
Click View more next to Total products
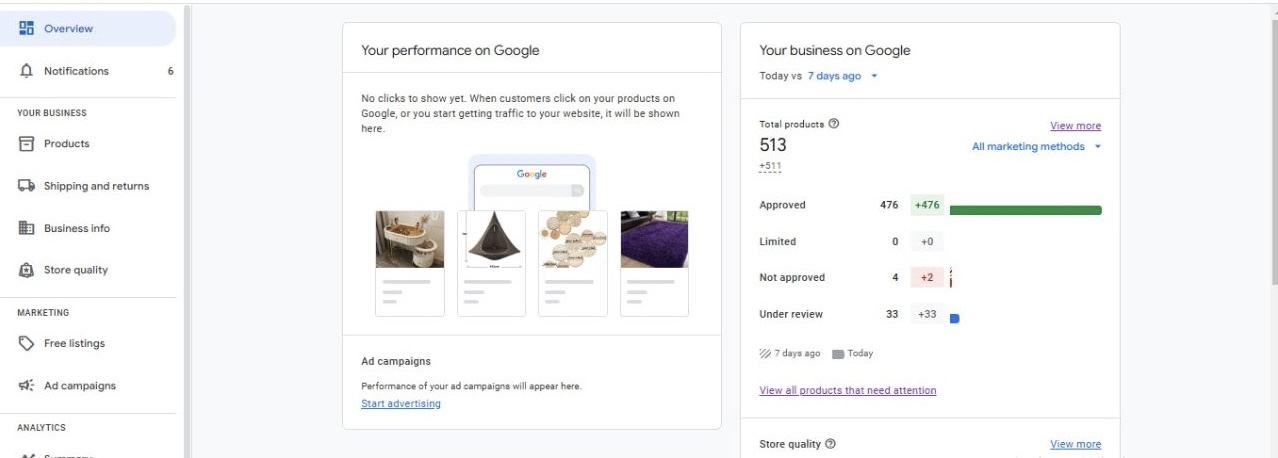click(1075, 126)
